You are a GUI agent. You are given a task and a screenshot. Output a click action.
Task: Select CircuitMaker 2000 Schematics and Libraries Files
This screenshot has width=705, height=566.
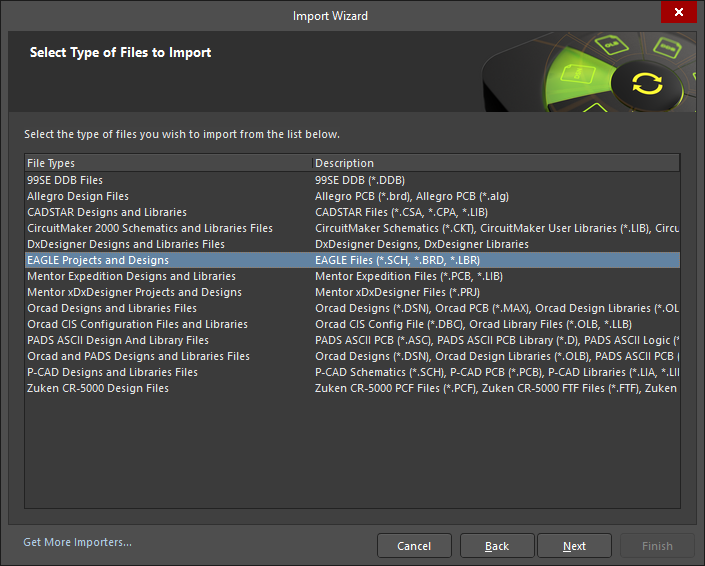[352, 228]
